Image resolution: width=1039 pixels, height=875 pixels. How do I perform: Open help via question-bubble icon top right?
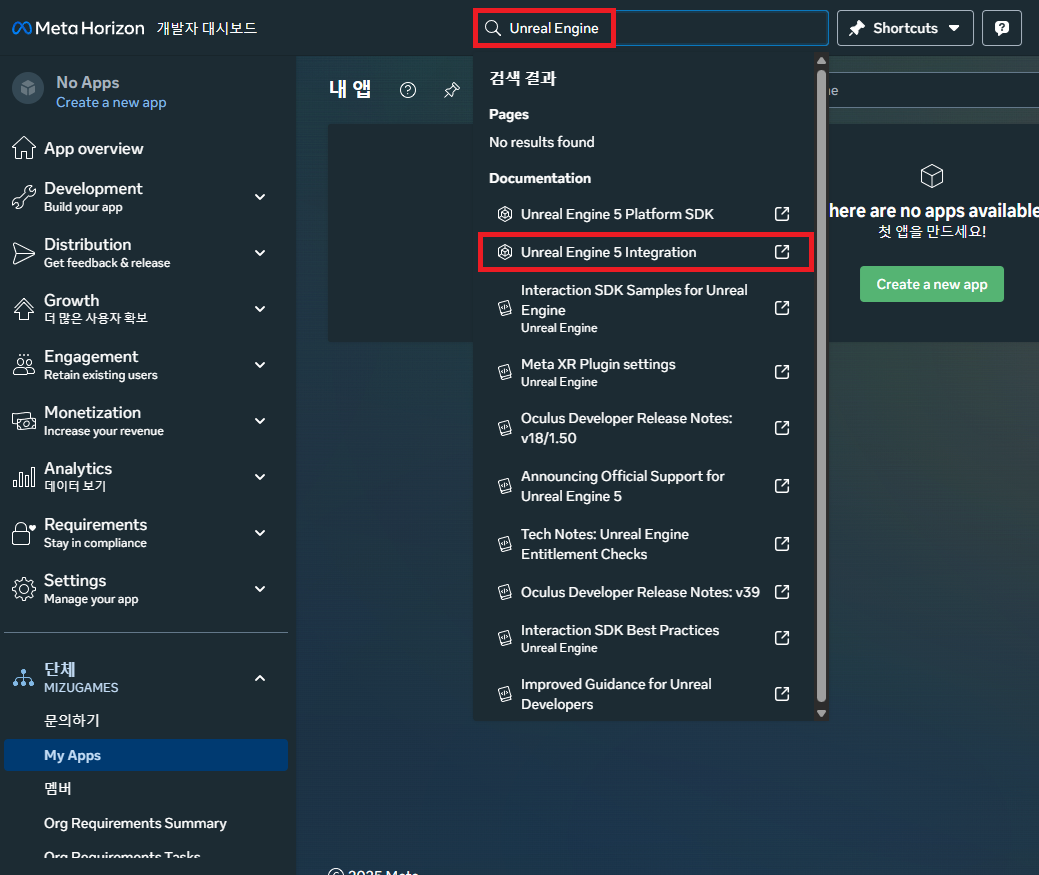(x=1001, y=28)
